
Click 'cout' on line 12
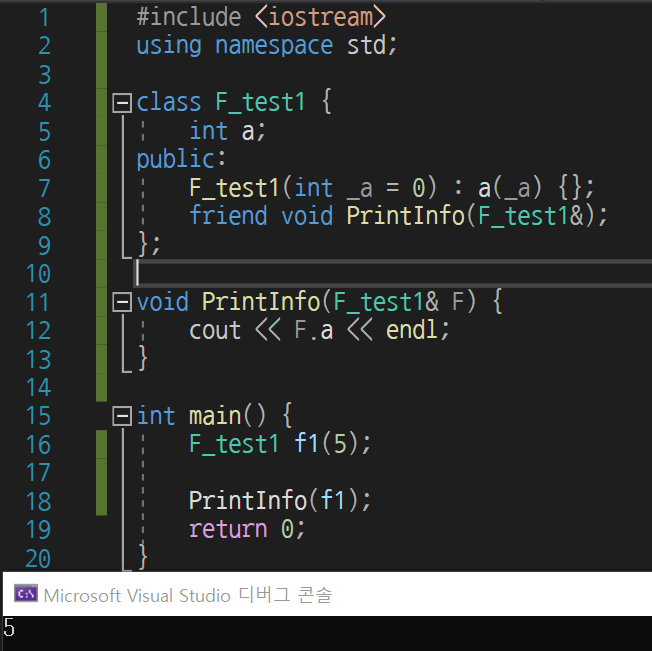215,330
